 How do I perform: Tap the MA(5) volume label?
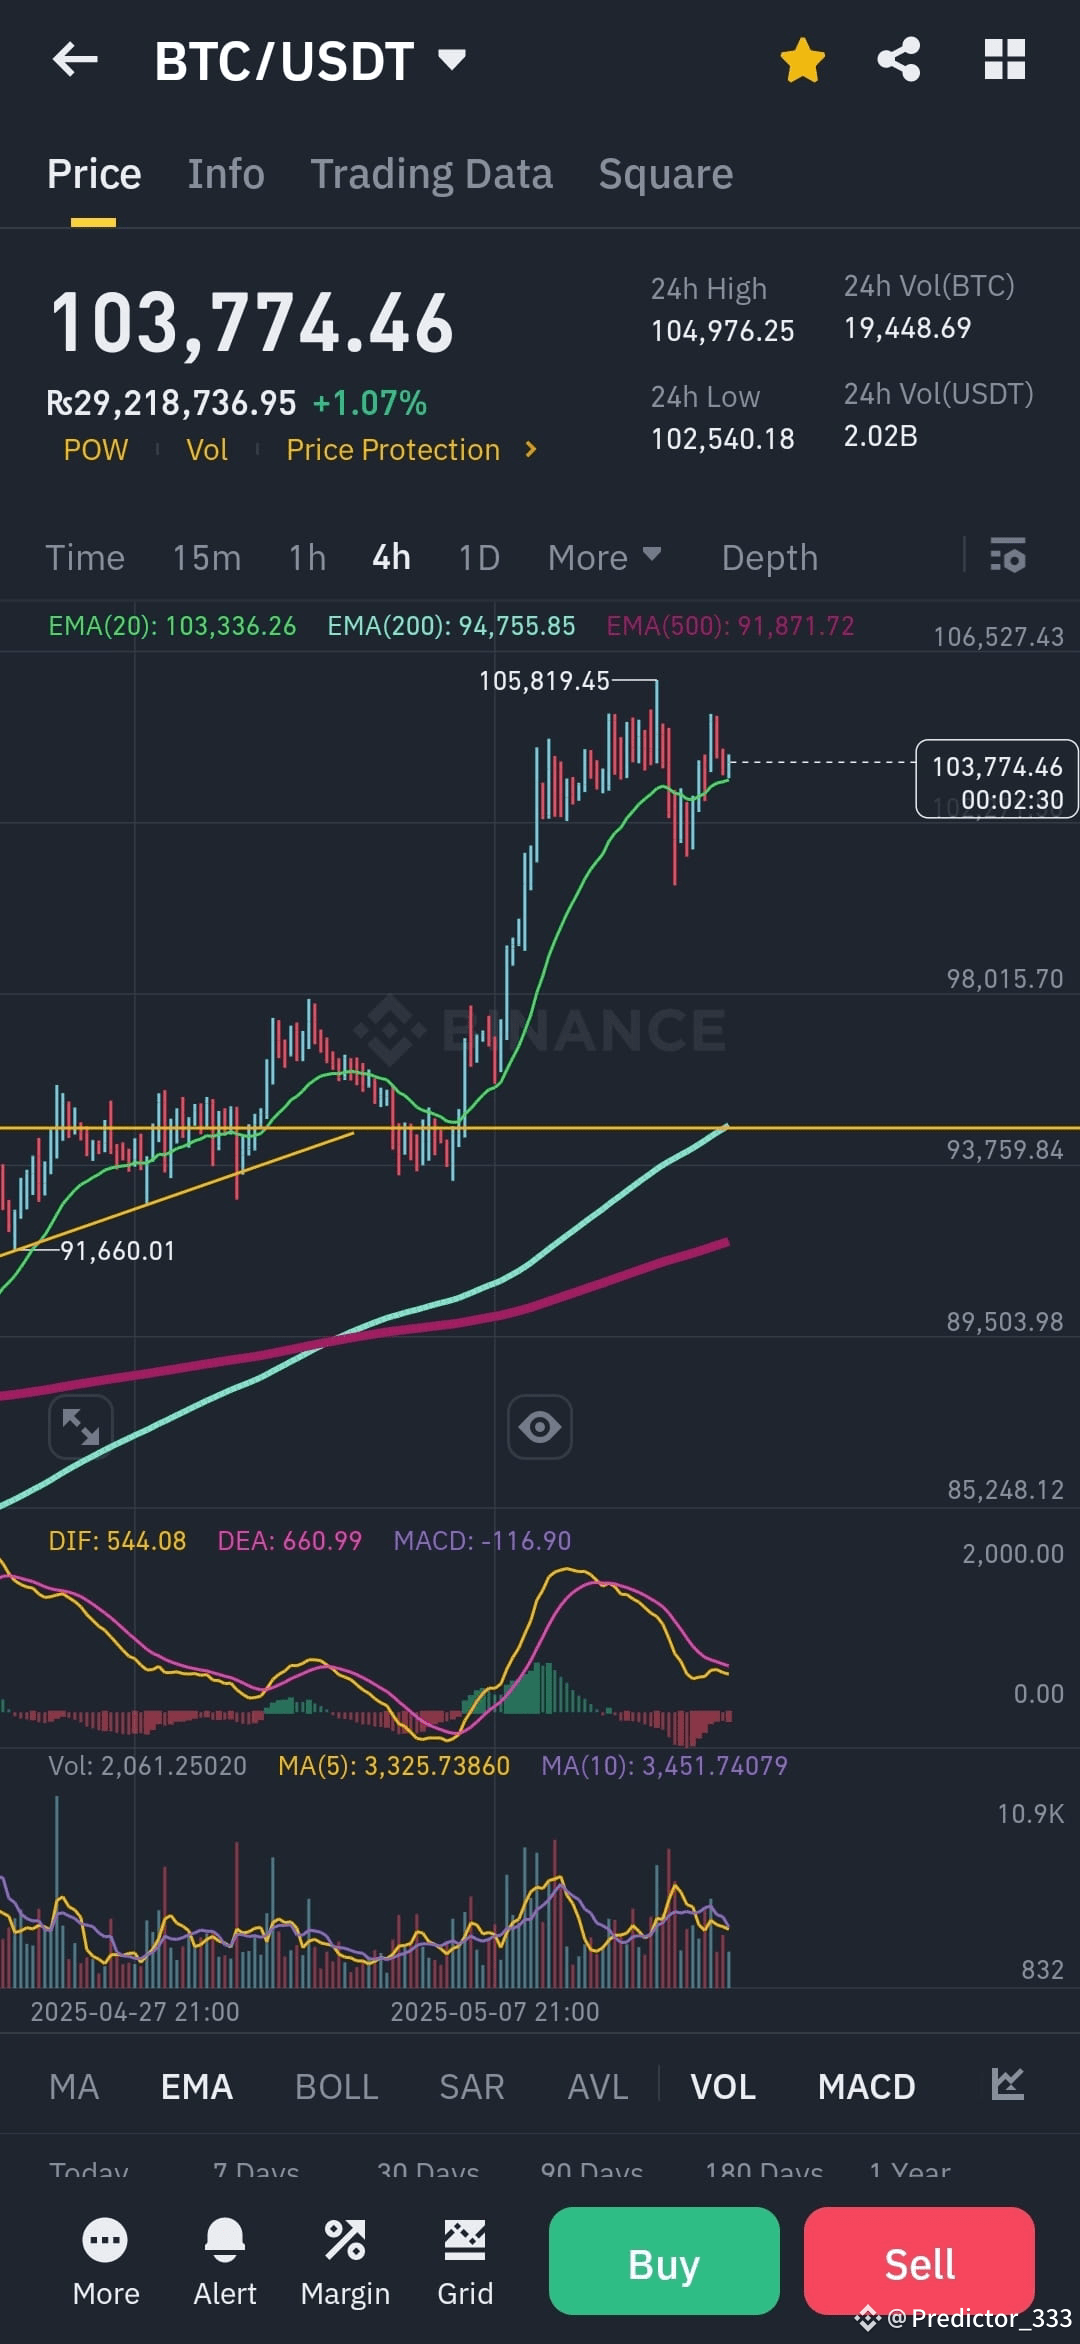click(x=394, y=1766)
